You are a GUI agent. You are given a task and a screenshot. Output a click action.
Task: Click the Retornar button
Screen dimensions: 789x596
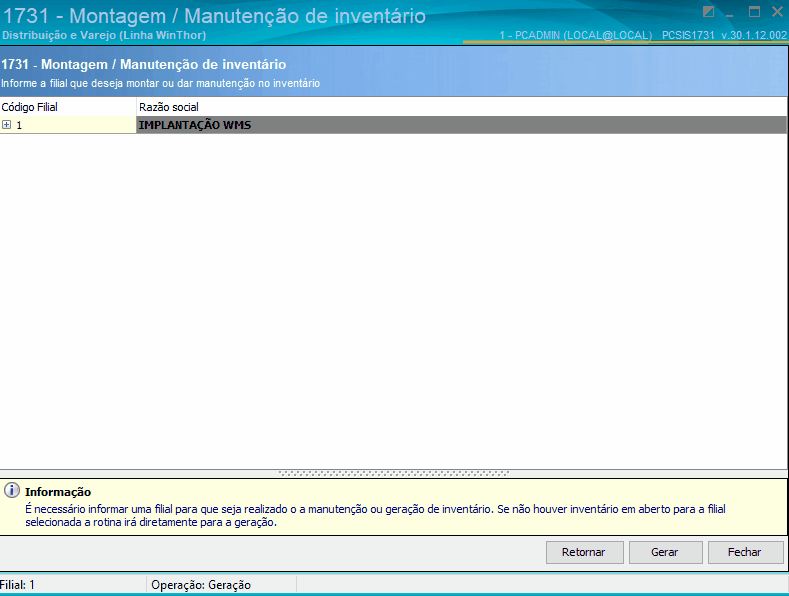584,552
